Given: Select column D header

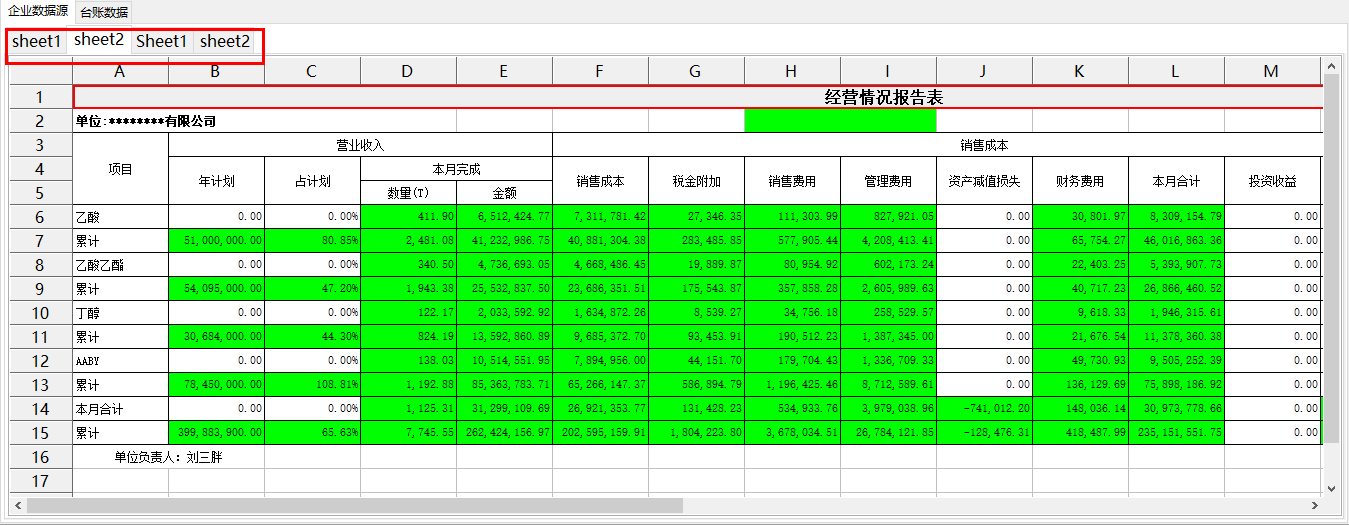Looking at the screenshot, I should click(408, 71).
